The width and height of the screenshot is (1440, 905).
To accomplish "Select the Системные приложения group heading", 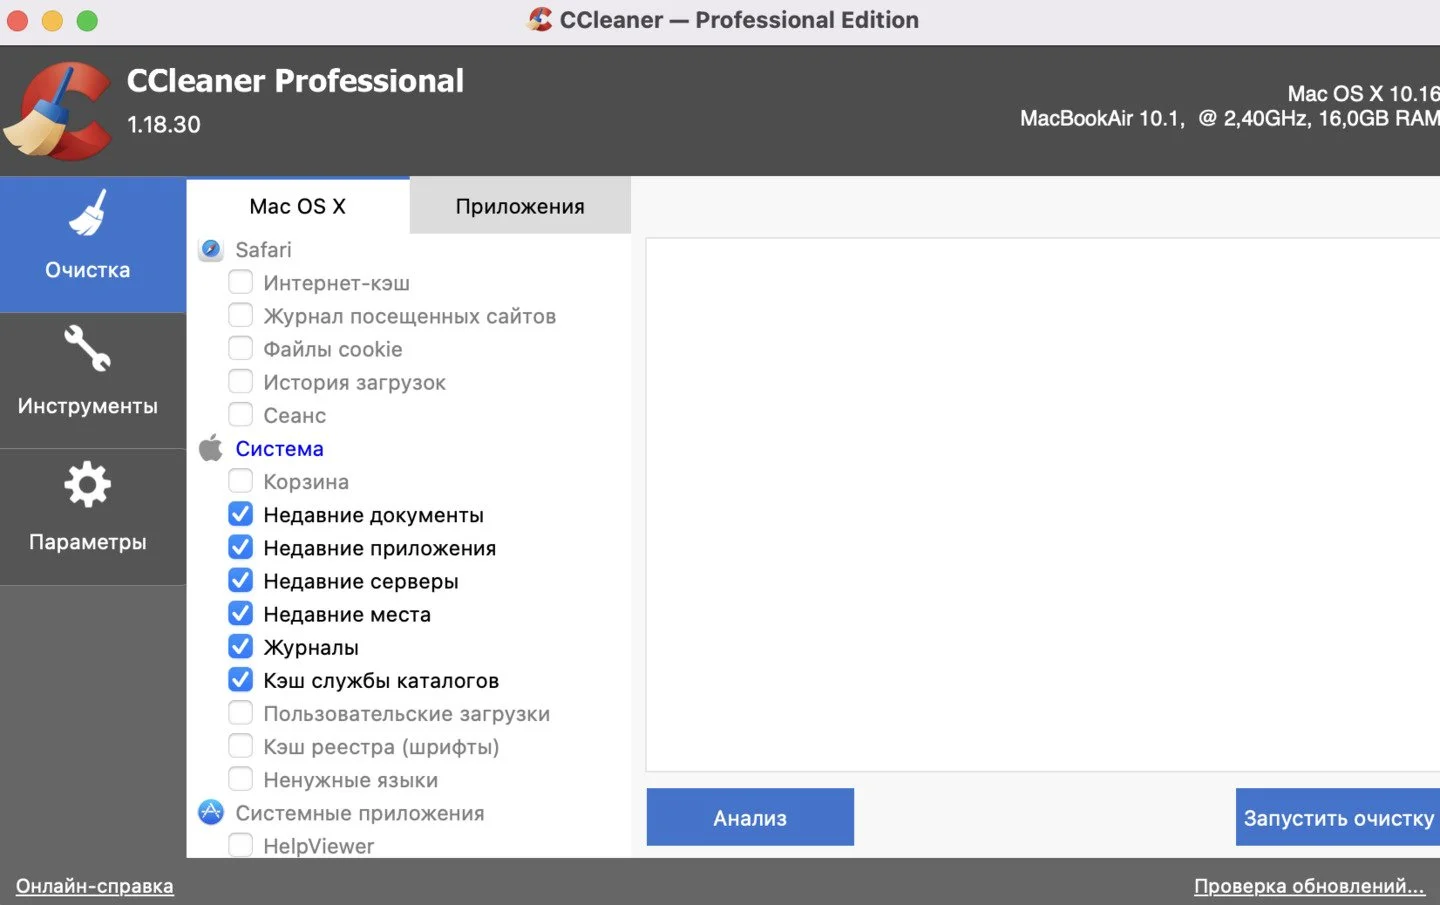I will (x=360, y=813).
